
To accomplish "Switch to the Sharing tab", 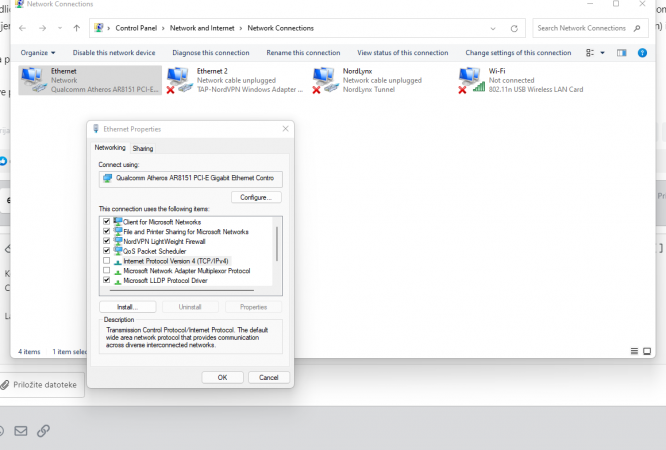I will [x=143, y=148].
